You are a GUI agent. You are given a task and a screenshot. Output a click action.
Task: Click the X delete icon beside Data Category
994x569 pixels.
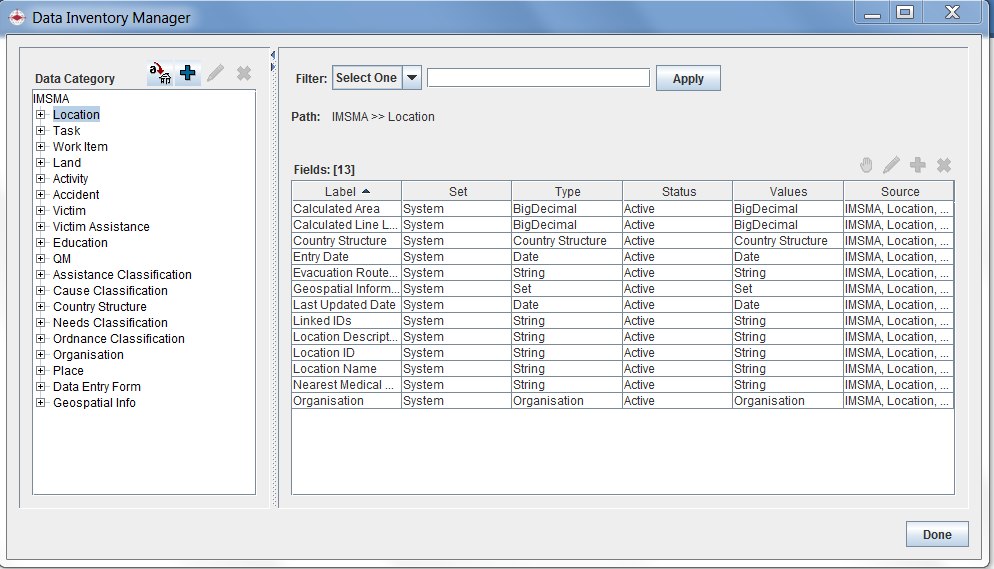pyautogui.click(x=243, y=73)
